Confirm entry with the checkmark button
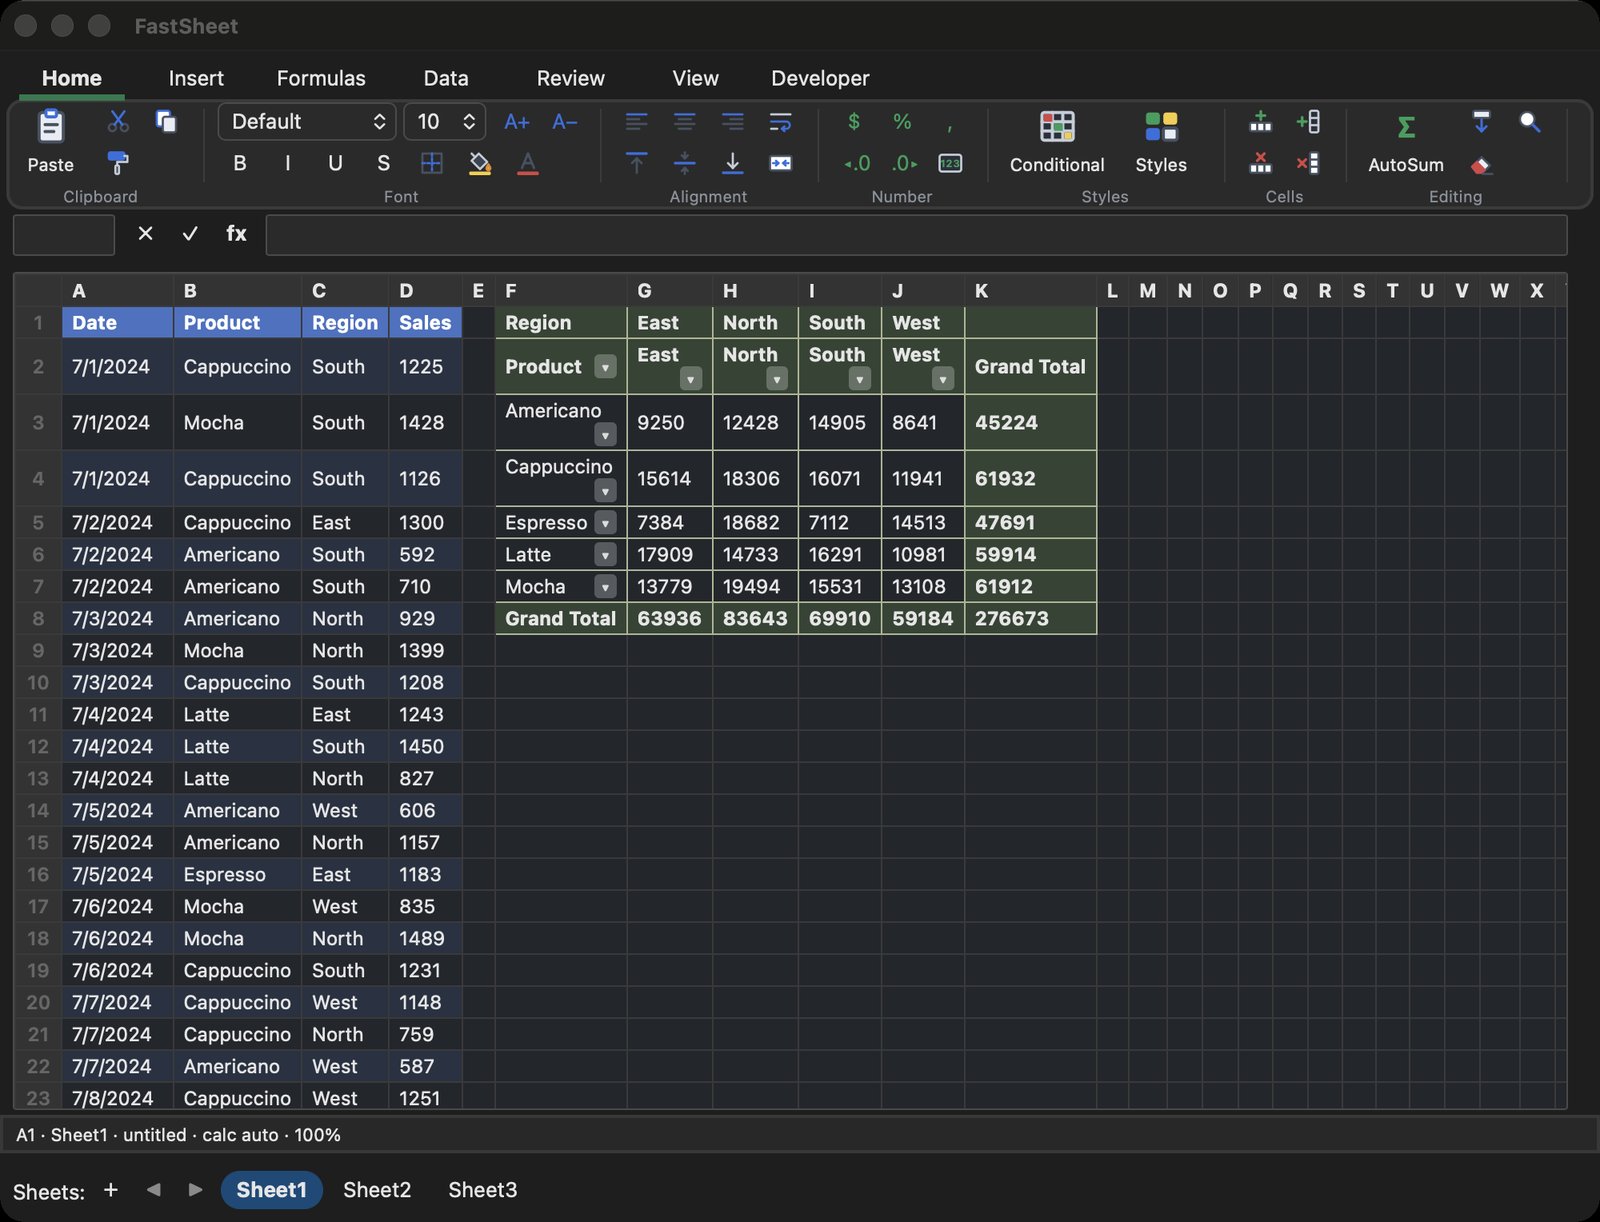The image size is (1600, 1222). pyautogui.click(x=190, y=233)
